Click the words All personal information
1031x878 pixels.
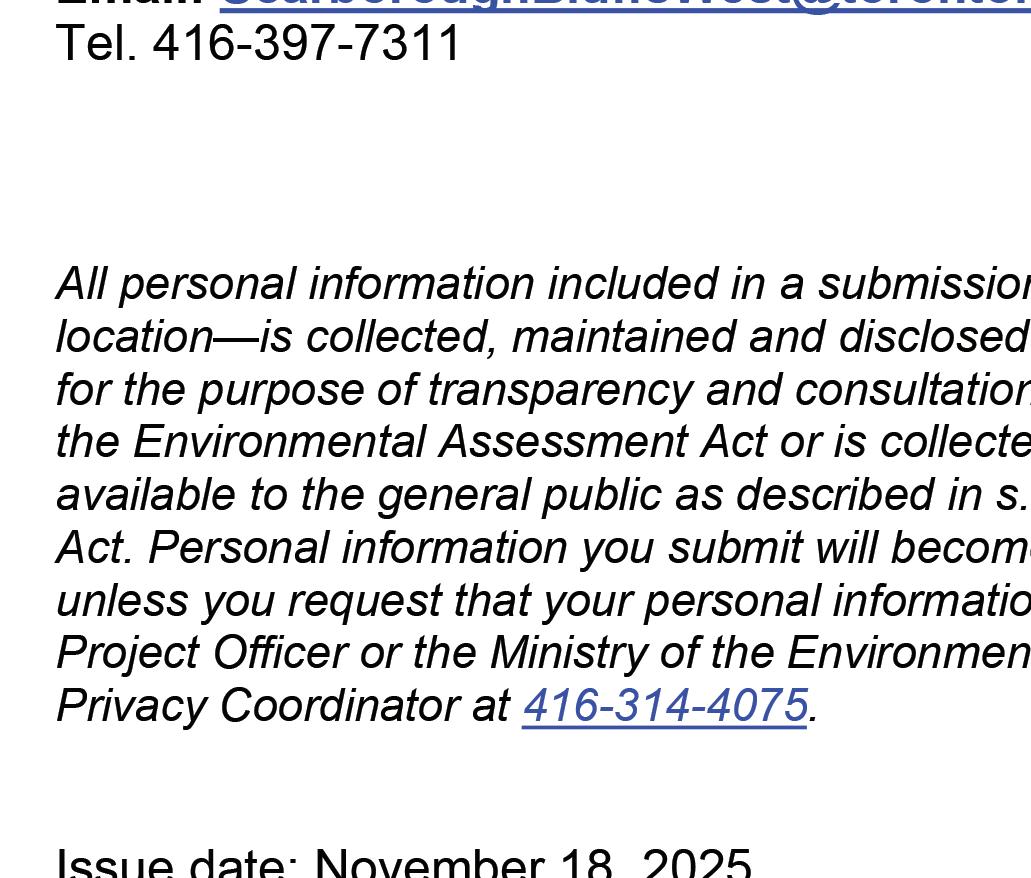coord(295,283)
